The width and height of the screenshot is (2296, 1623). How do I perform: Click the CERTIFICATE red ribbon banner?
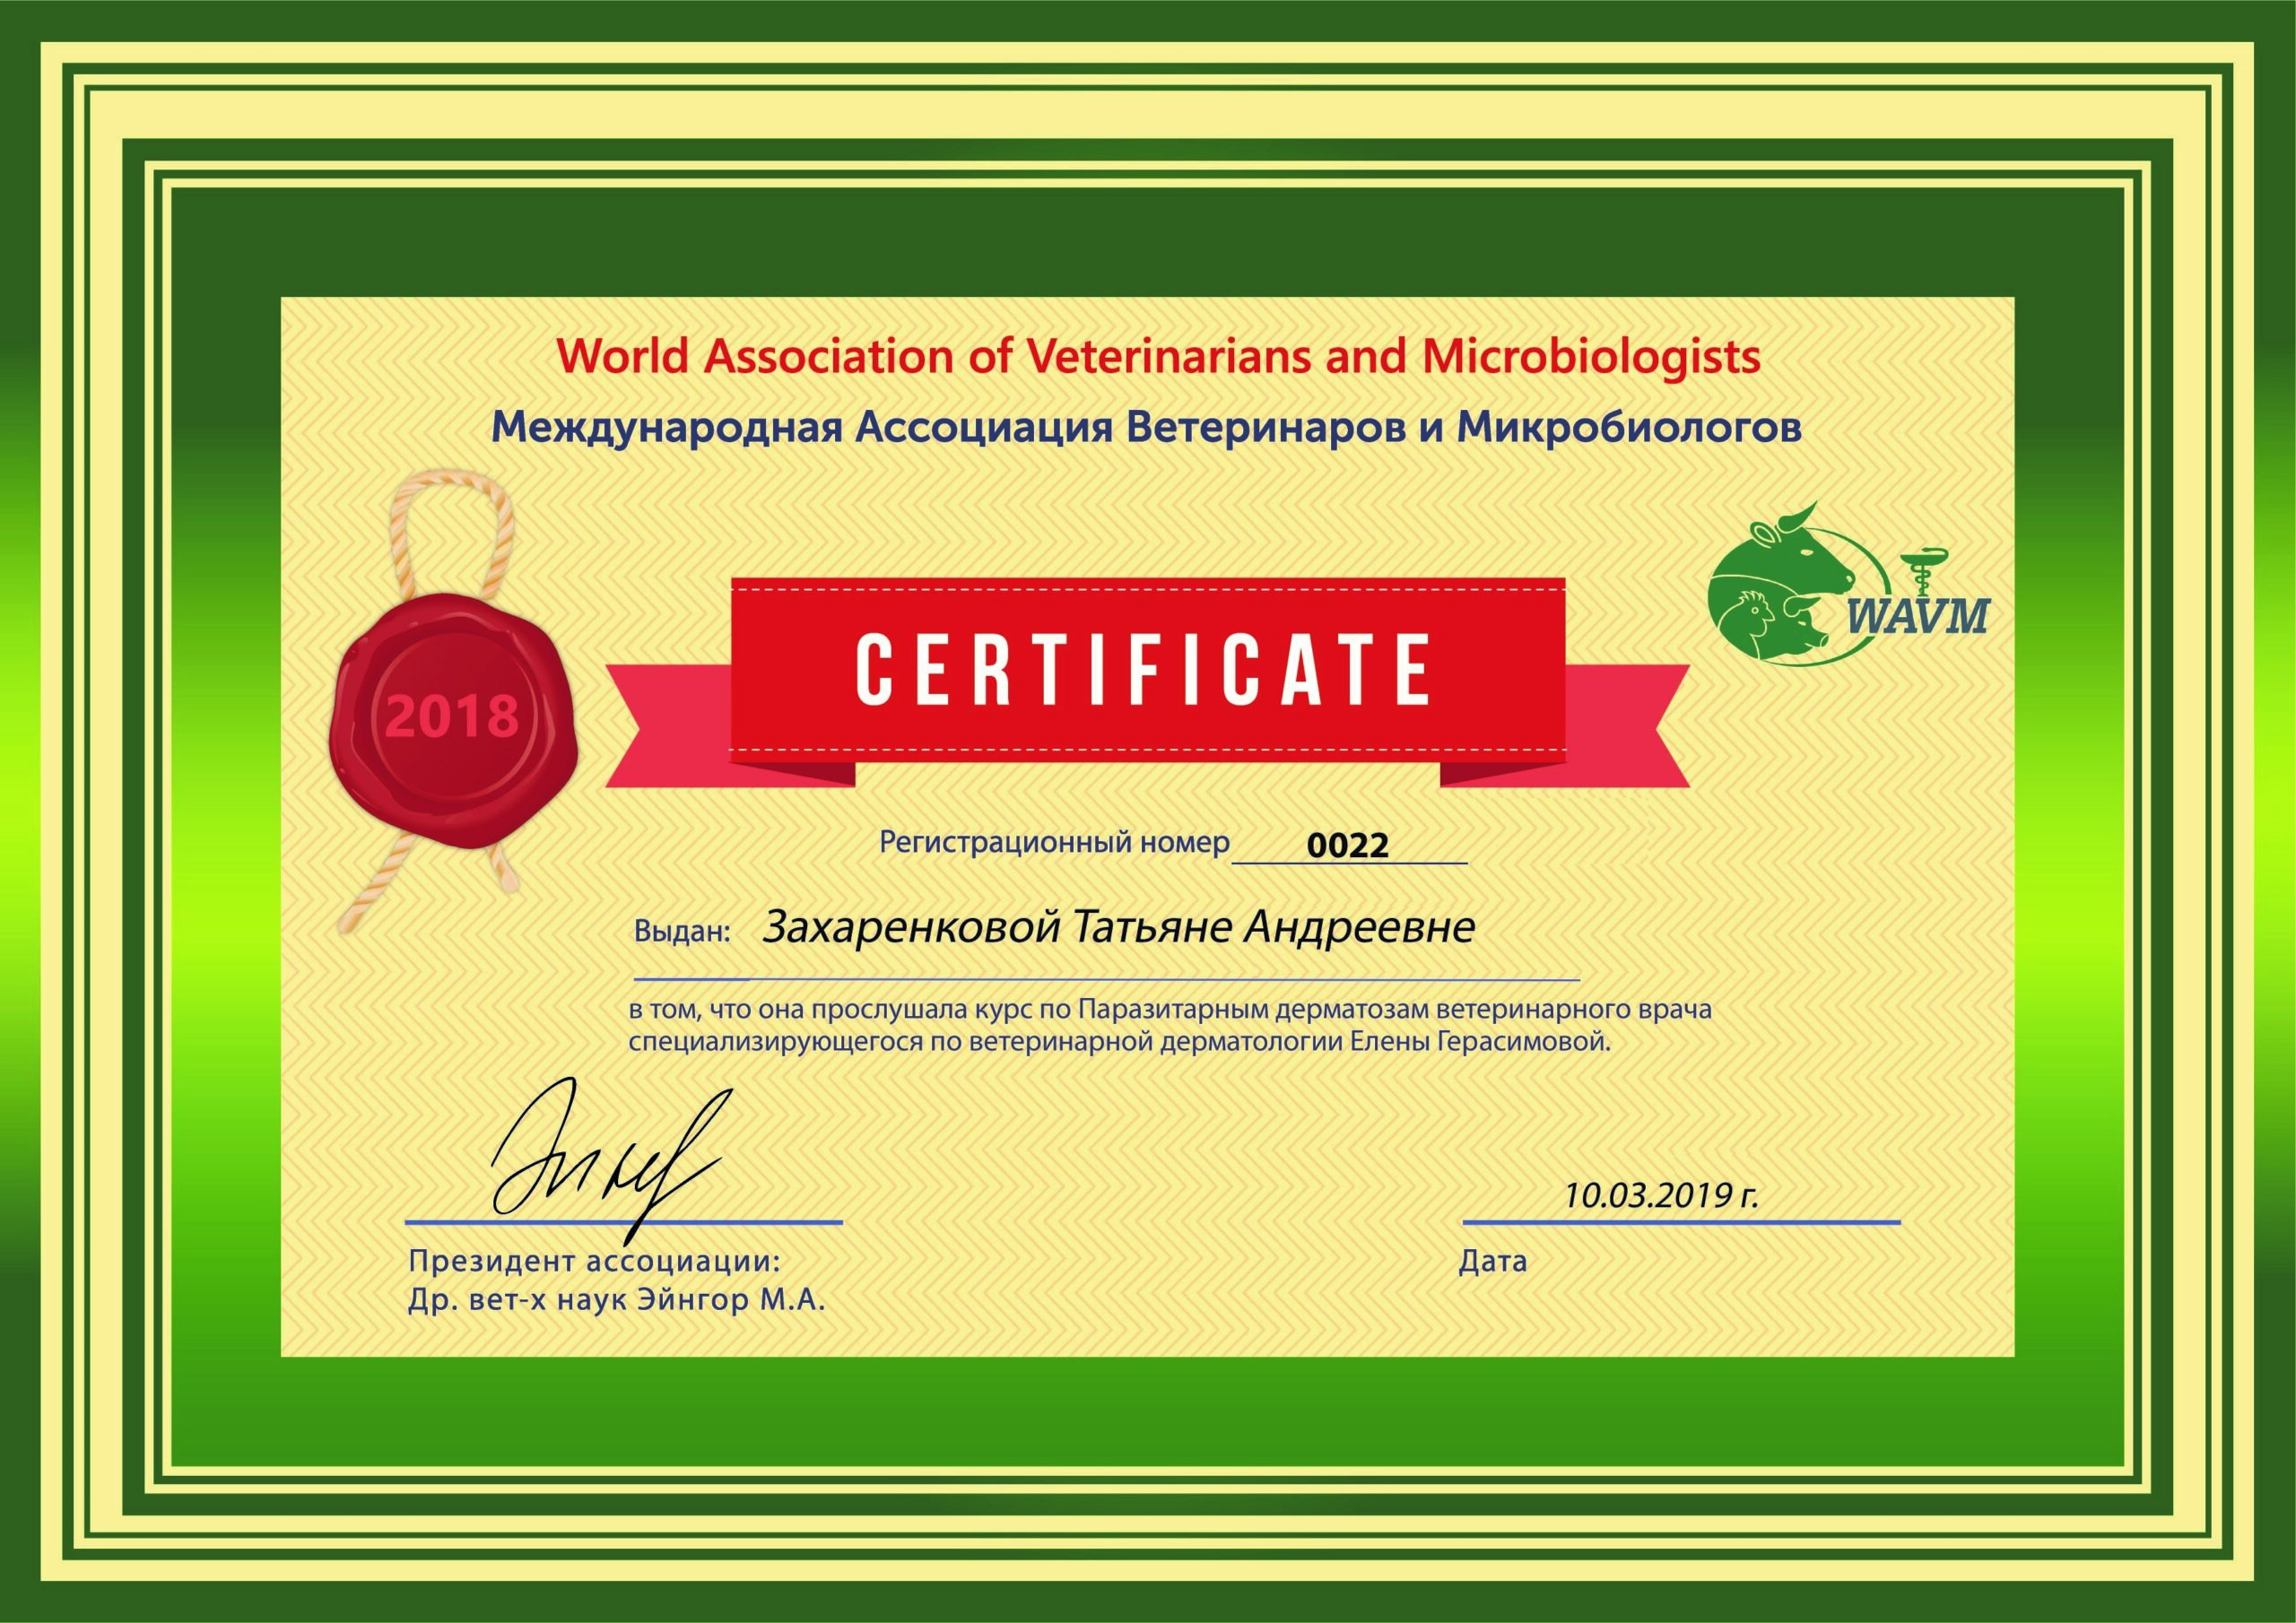click(1146, 682)
